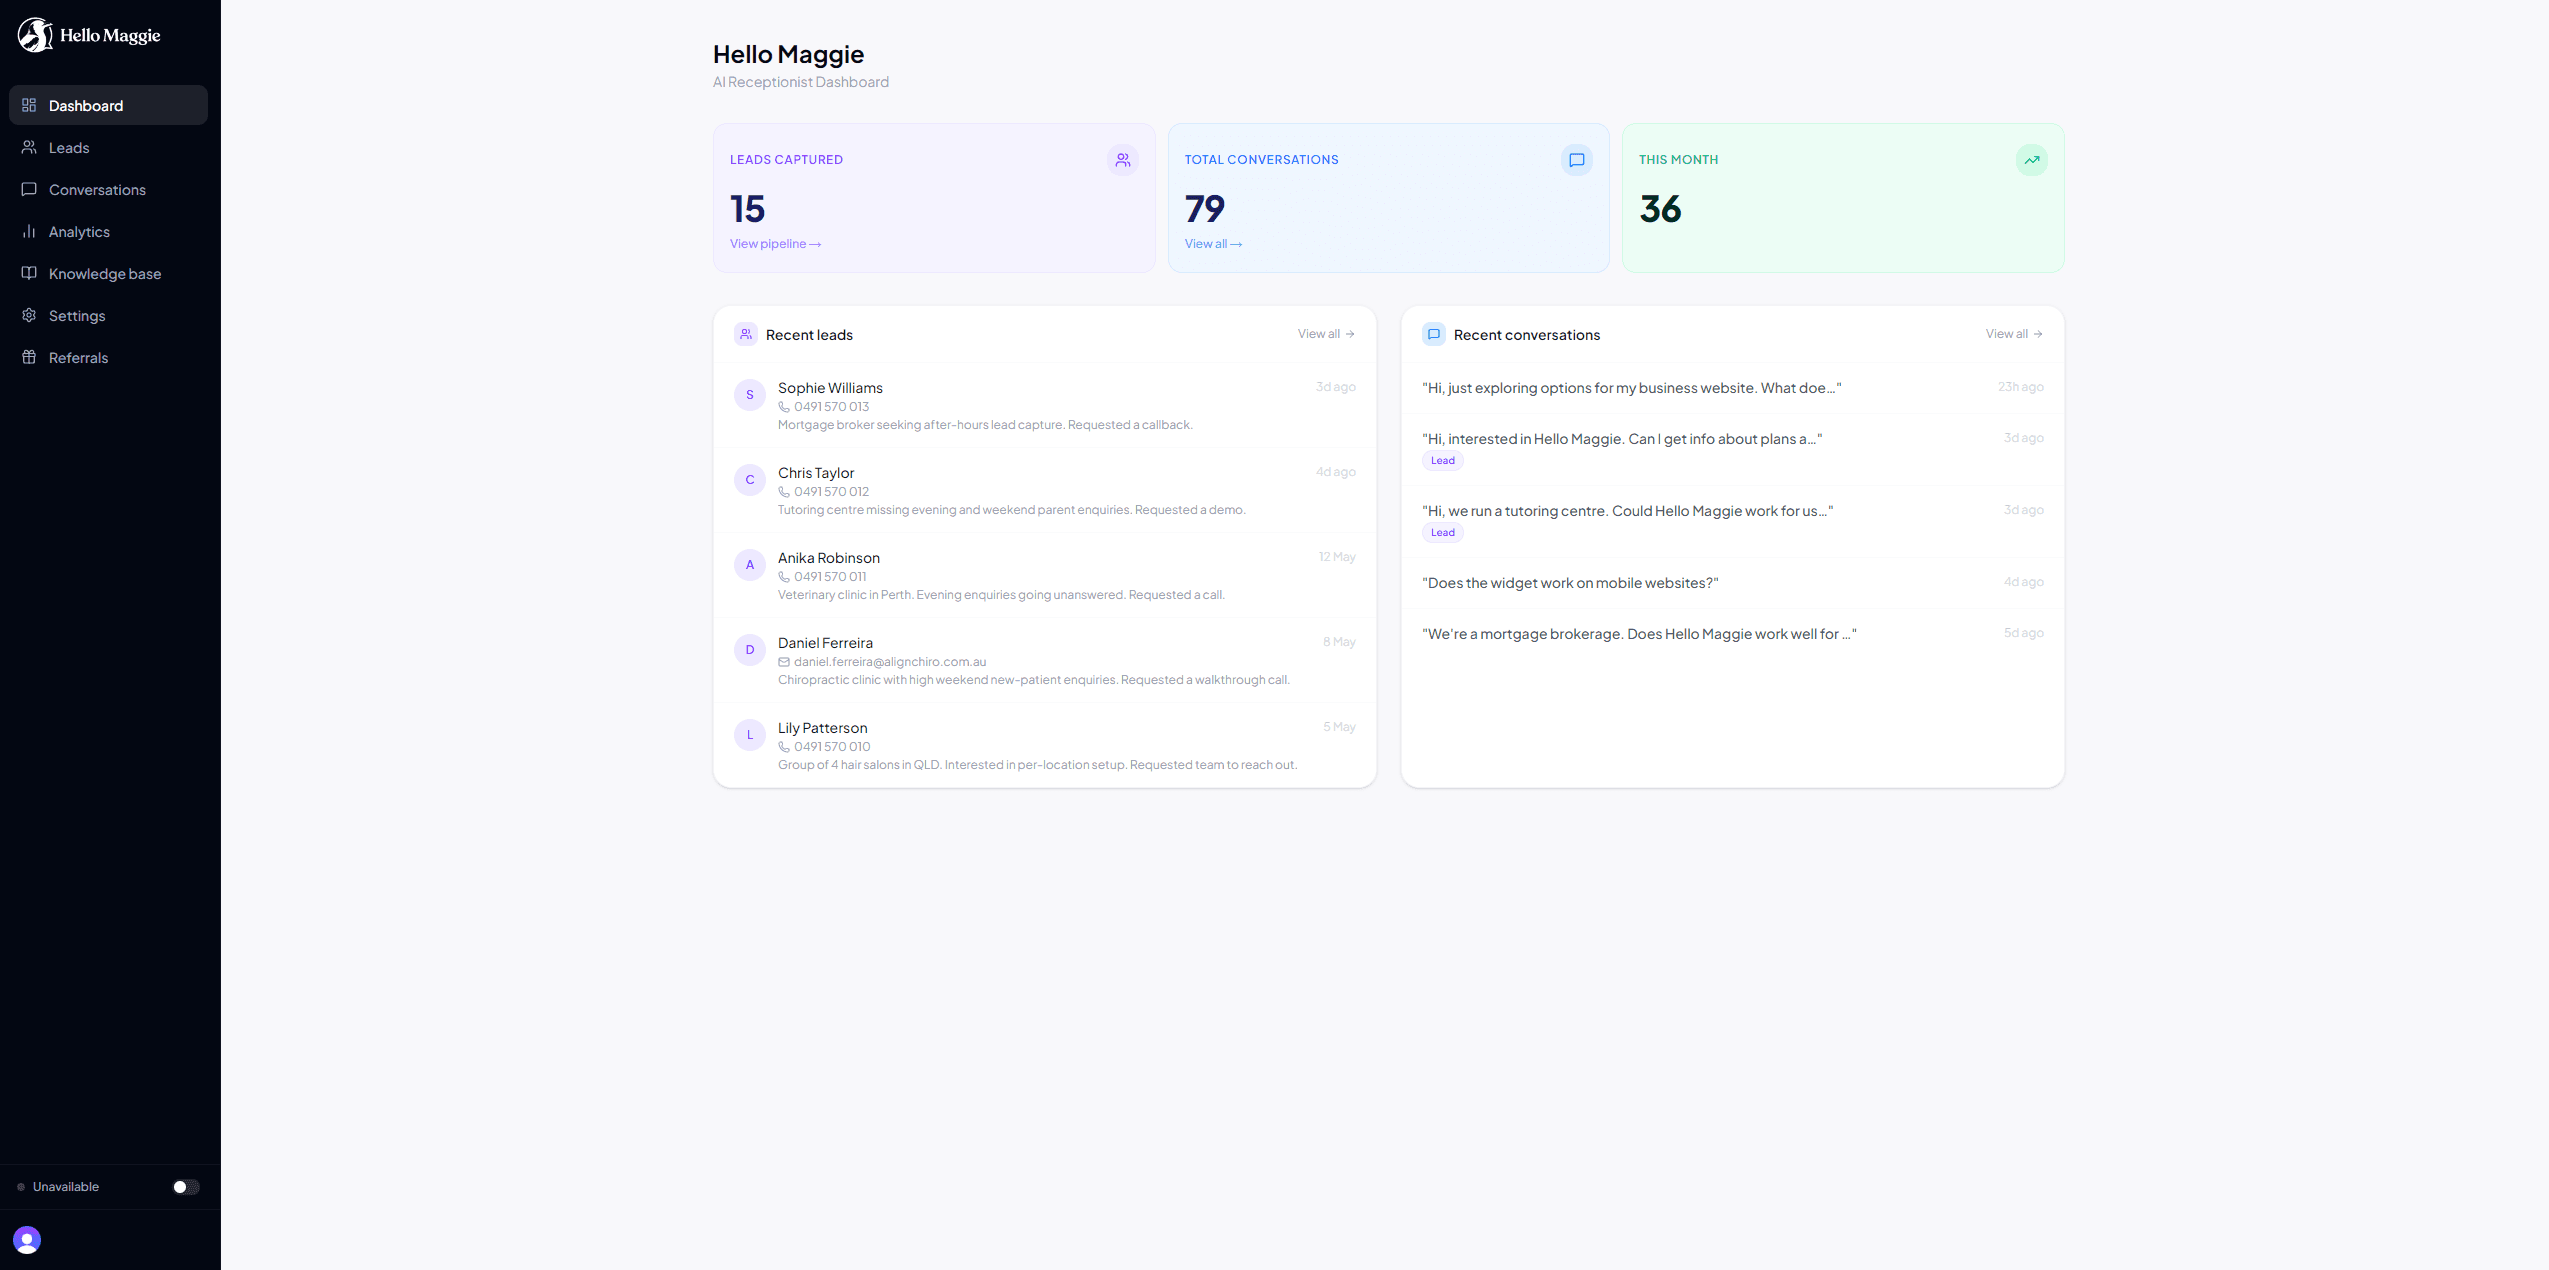Click the S avatar for Sophie Williams
This screenshot has width=2549, height=1270.
click(750, 395)
